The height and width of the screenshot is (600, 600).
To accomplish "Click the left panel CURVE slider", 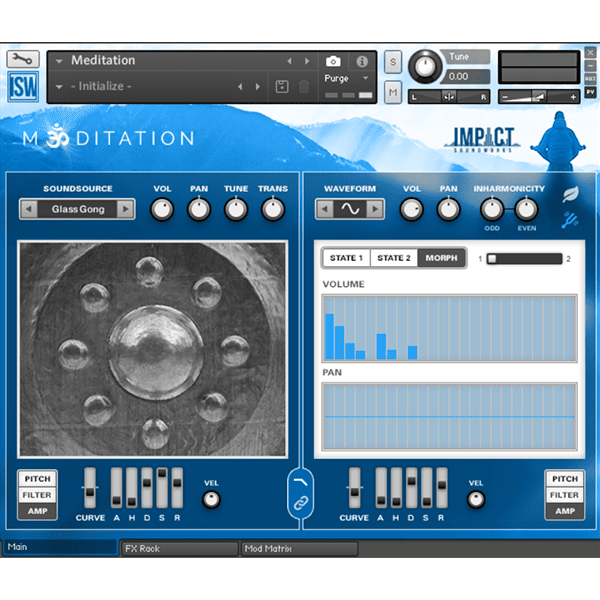I will pos(90,488).
